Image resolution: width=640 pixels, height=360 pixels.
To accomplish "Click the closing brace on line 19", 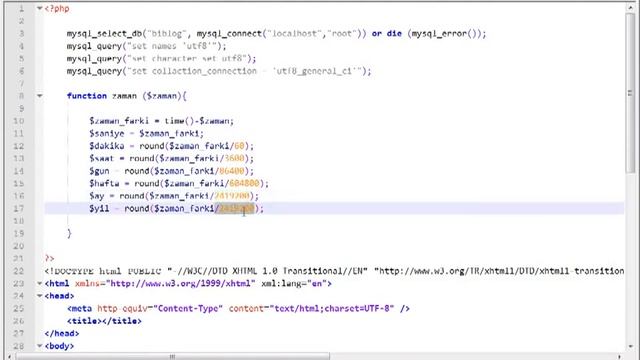I will pyautogui.click(x=69, y=233).
